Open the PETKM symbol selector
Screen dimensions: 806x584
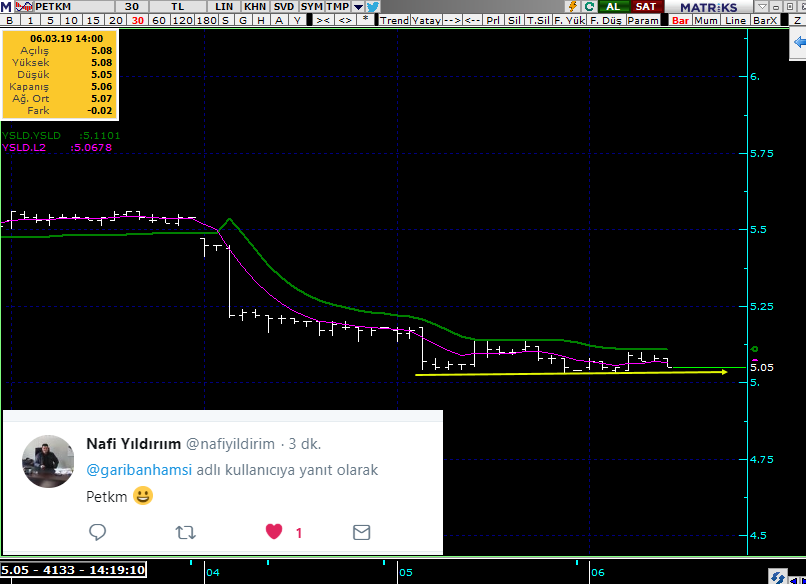[75, 7]
